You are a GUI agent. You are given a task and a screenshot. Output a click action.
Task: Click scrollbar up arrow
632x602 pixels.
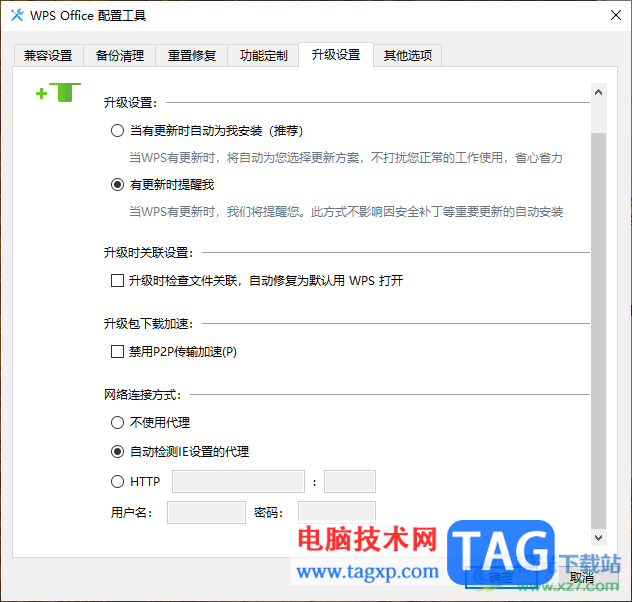599,92
